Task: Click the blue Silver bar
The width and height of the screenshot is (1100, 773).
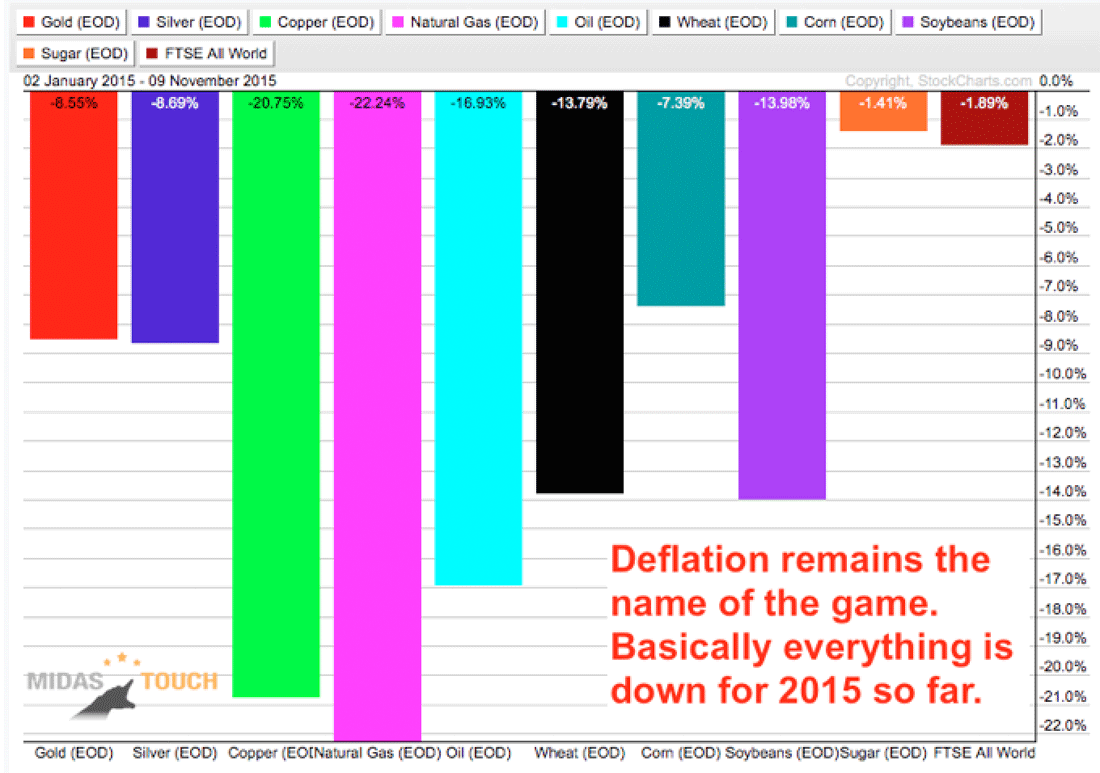Action: pos(175,217)
